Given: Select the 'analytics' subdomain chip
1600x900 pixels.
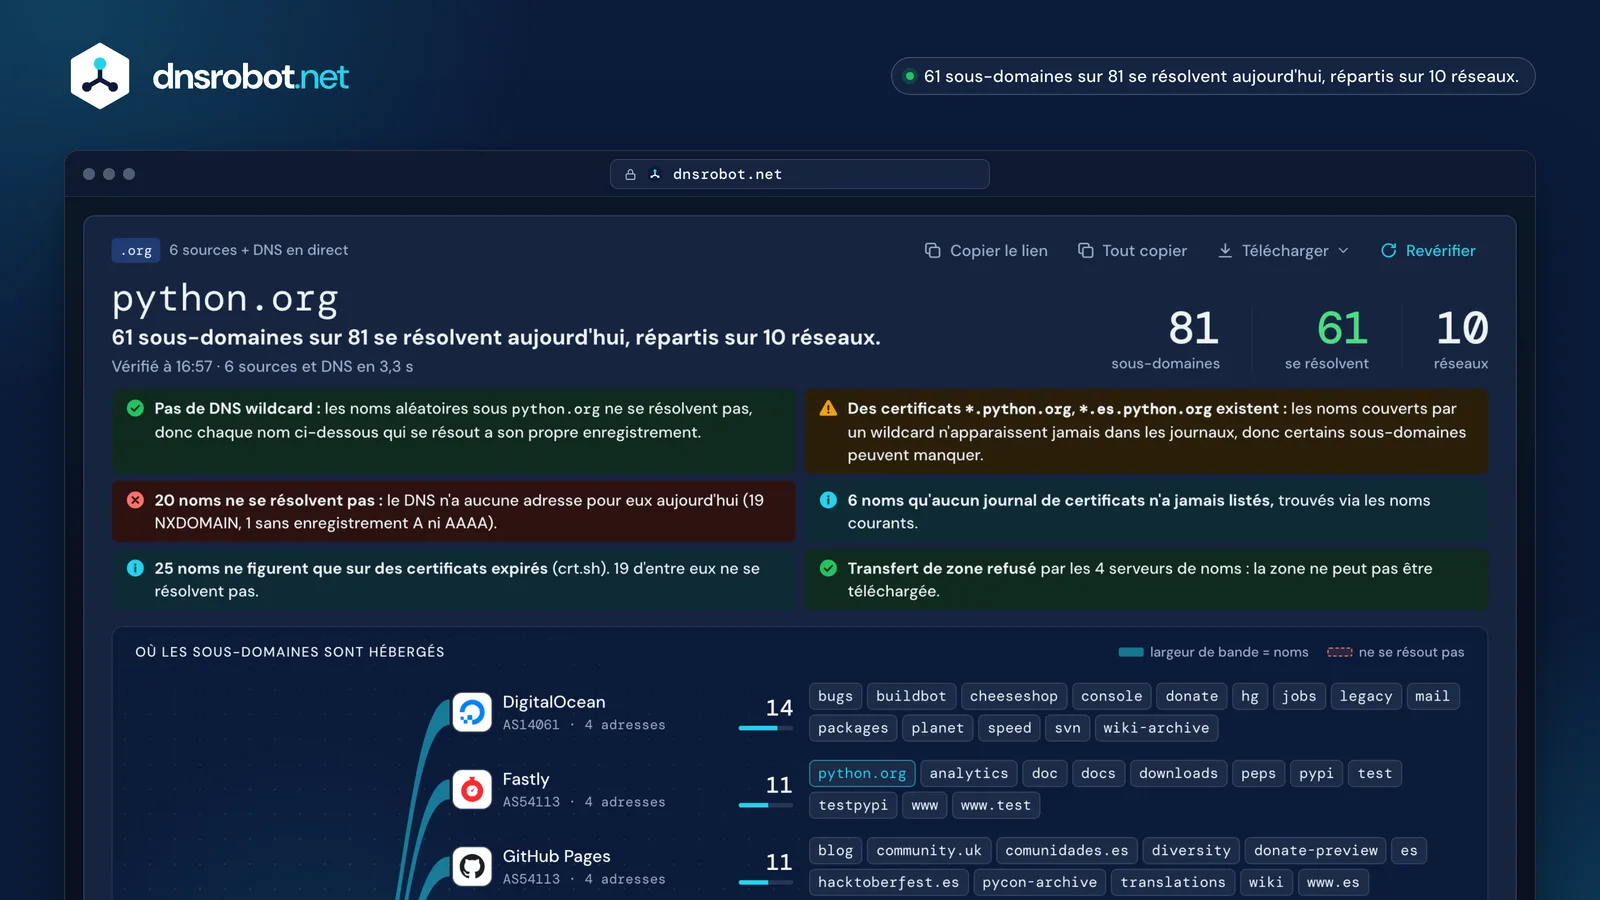Looking at the screenshot, I should (969, 773).
